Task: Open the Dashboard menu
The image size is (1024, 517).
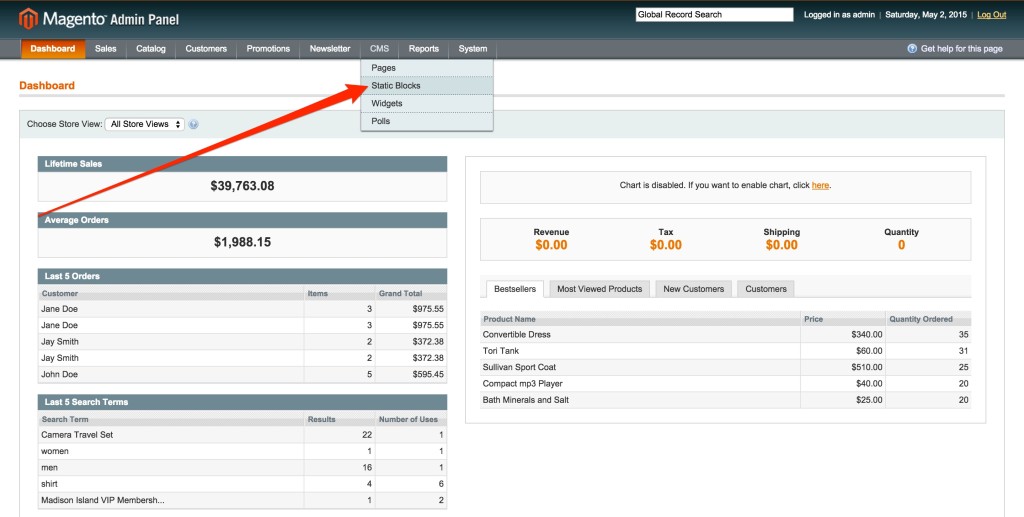Action: (x=53, y=49)
